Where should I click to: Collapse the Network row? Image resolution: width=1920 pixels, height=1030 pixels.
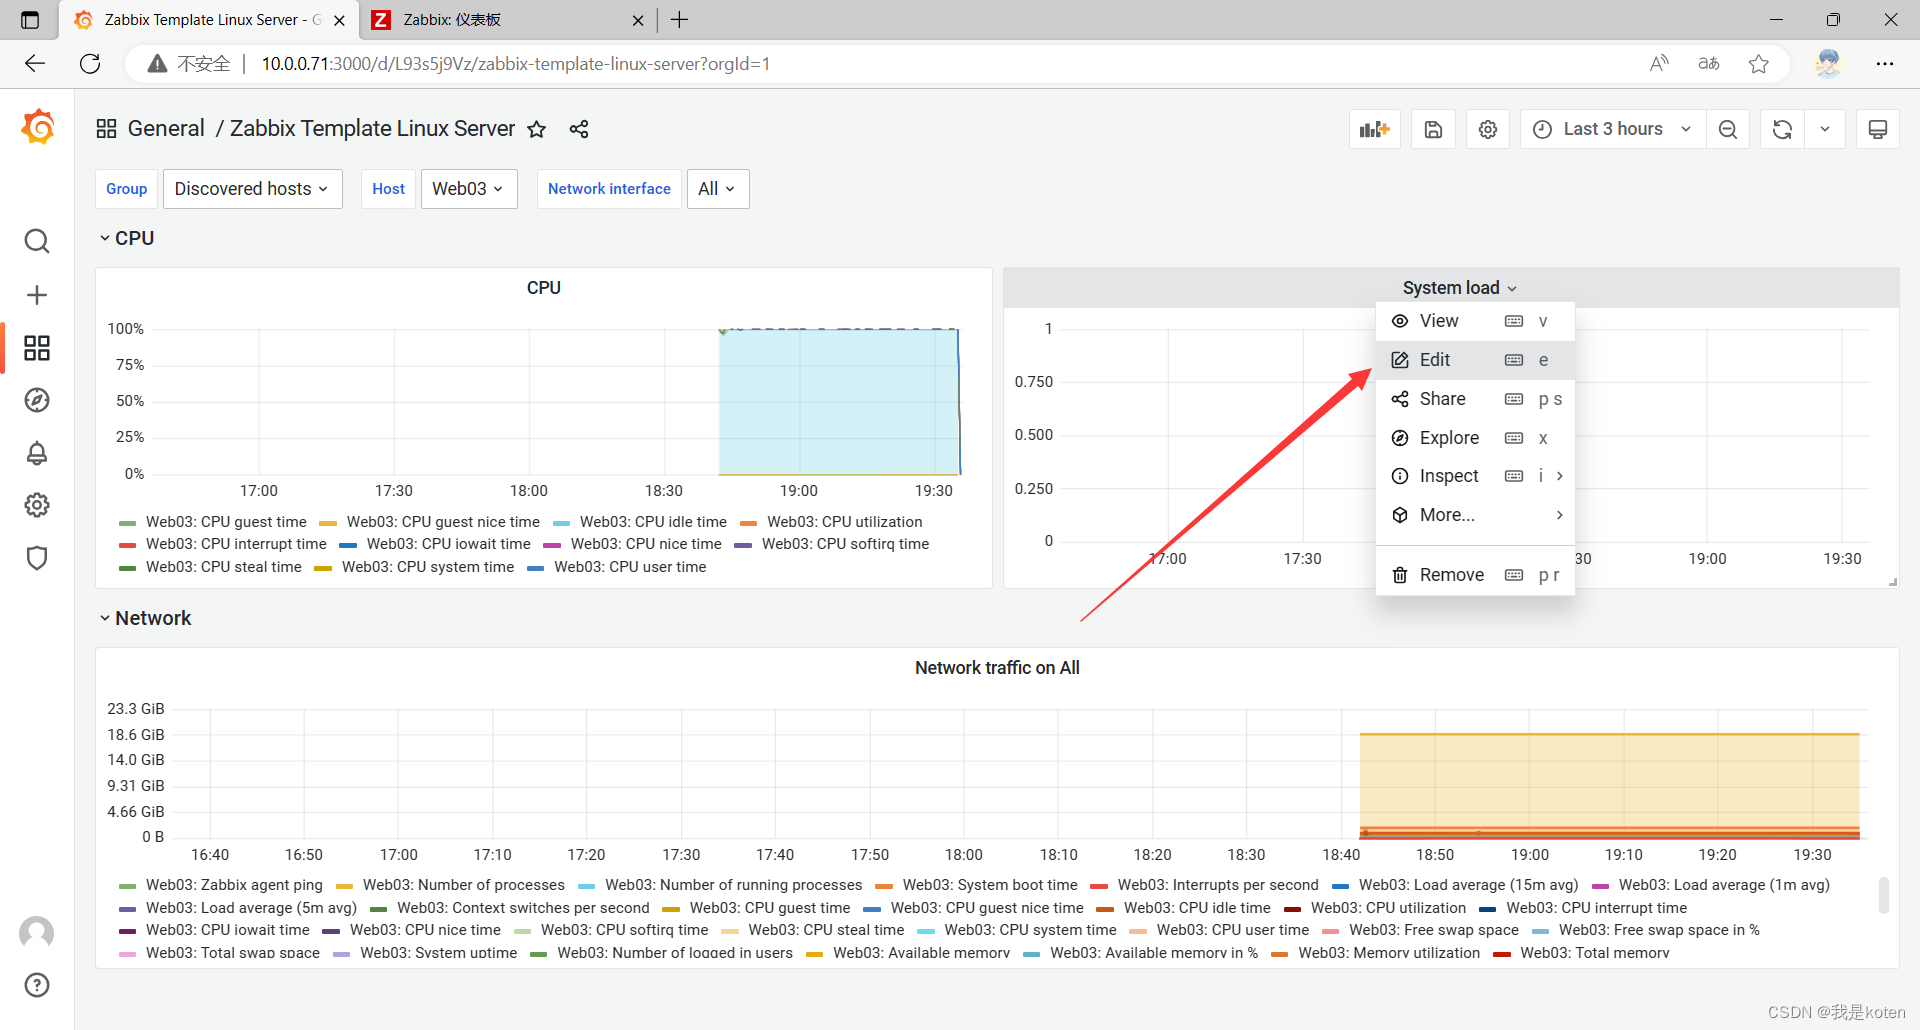click(145, 618)
